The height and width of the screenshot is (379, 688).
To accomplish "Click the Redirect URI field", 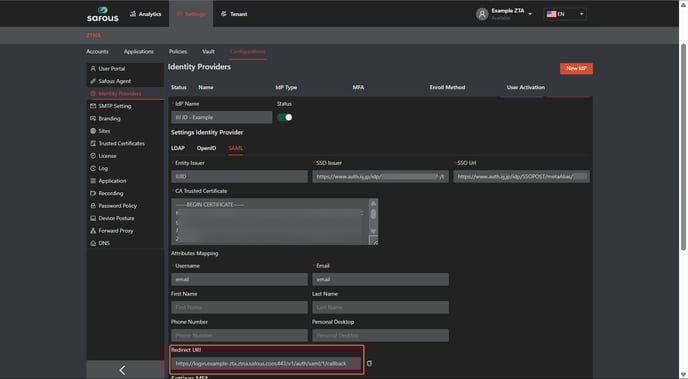I will pyautogui.click(x=266, y=364).
